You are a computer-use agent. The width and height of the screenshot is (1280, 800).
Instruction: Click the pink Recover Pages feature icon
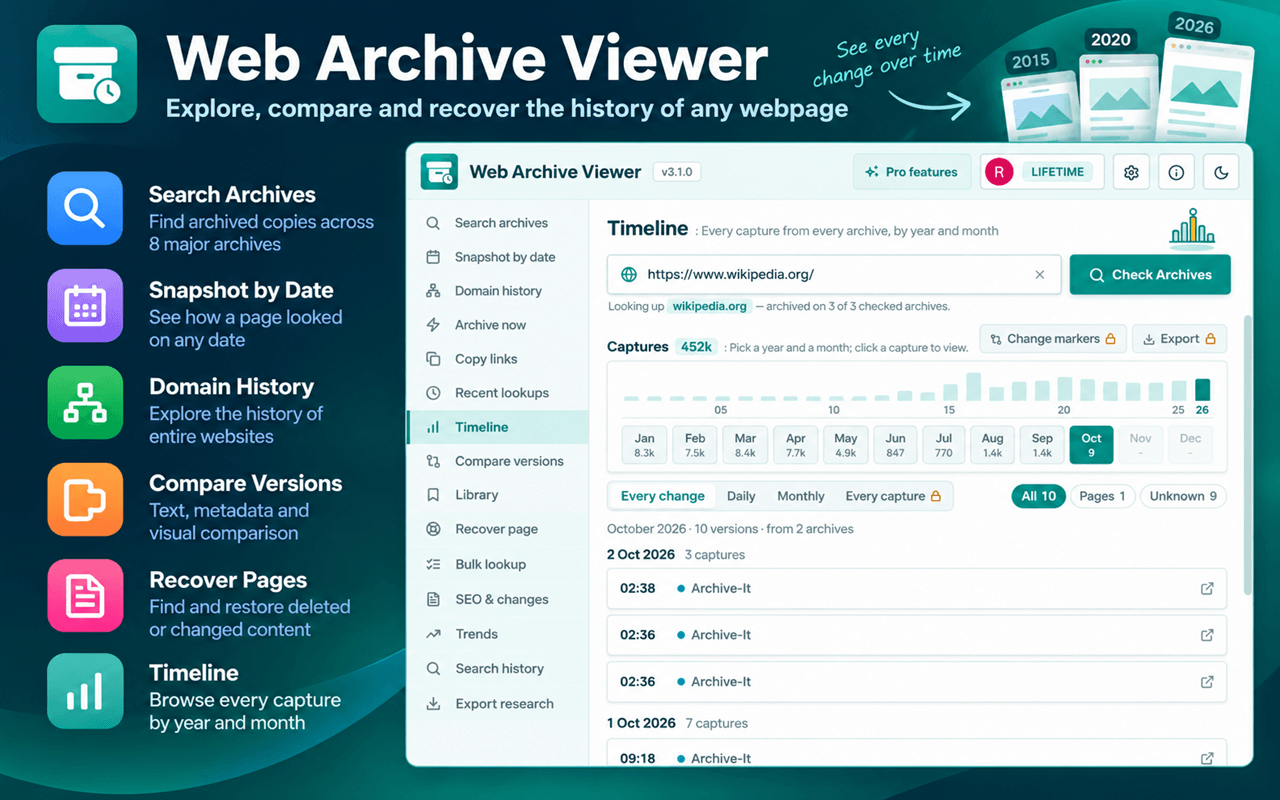[x=85, y=596]
